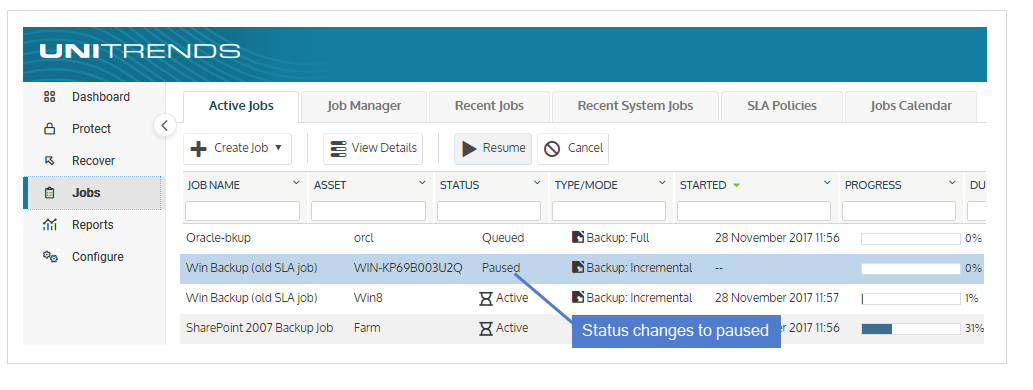
Task: Click the Jobs clipboard icon
Action: tap(49, 193)
